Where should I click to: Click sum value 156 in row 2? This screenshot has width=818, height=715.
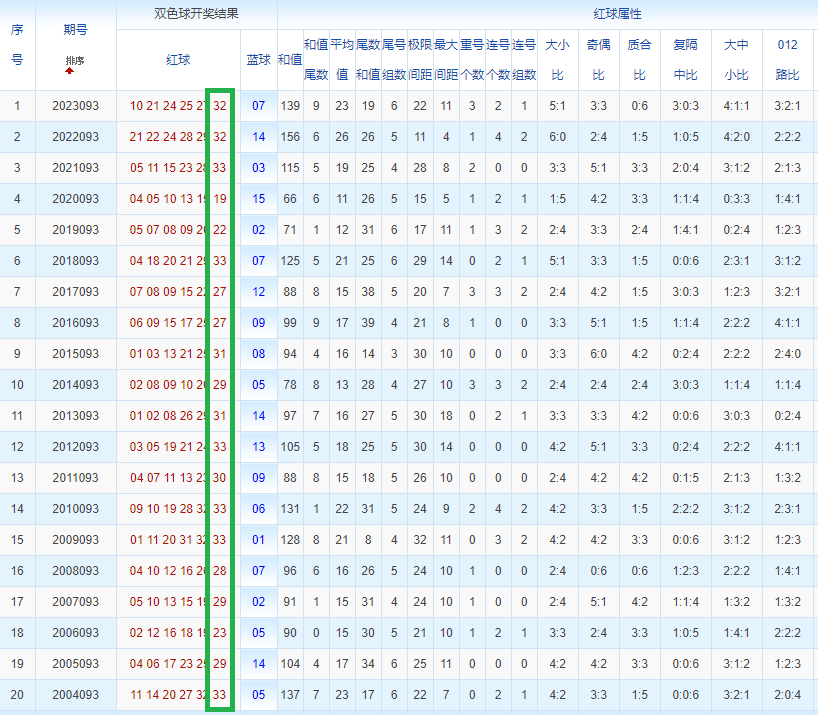290,137
